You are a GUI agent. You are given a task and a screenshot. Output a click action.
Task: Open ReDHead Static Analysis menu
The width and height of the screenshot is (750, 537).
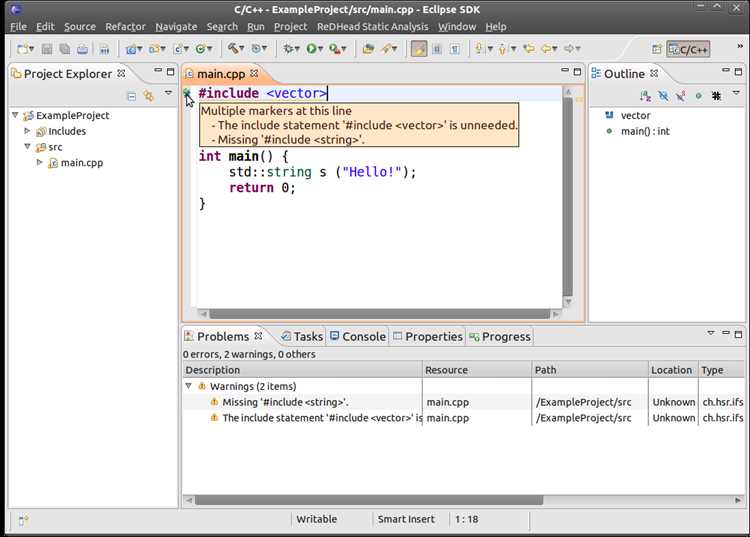pos(373,27)
